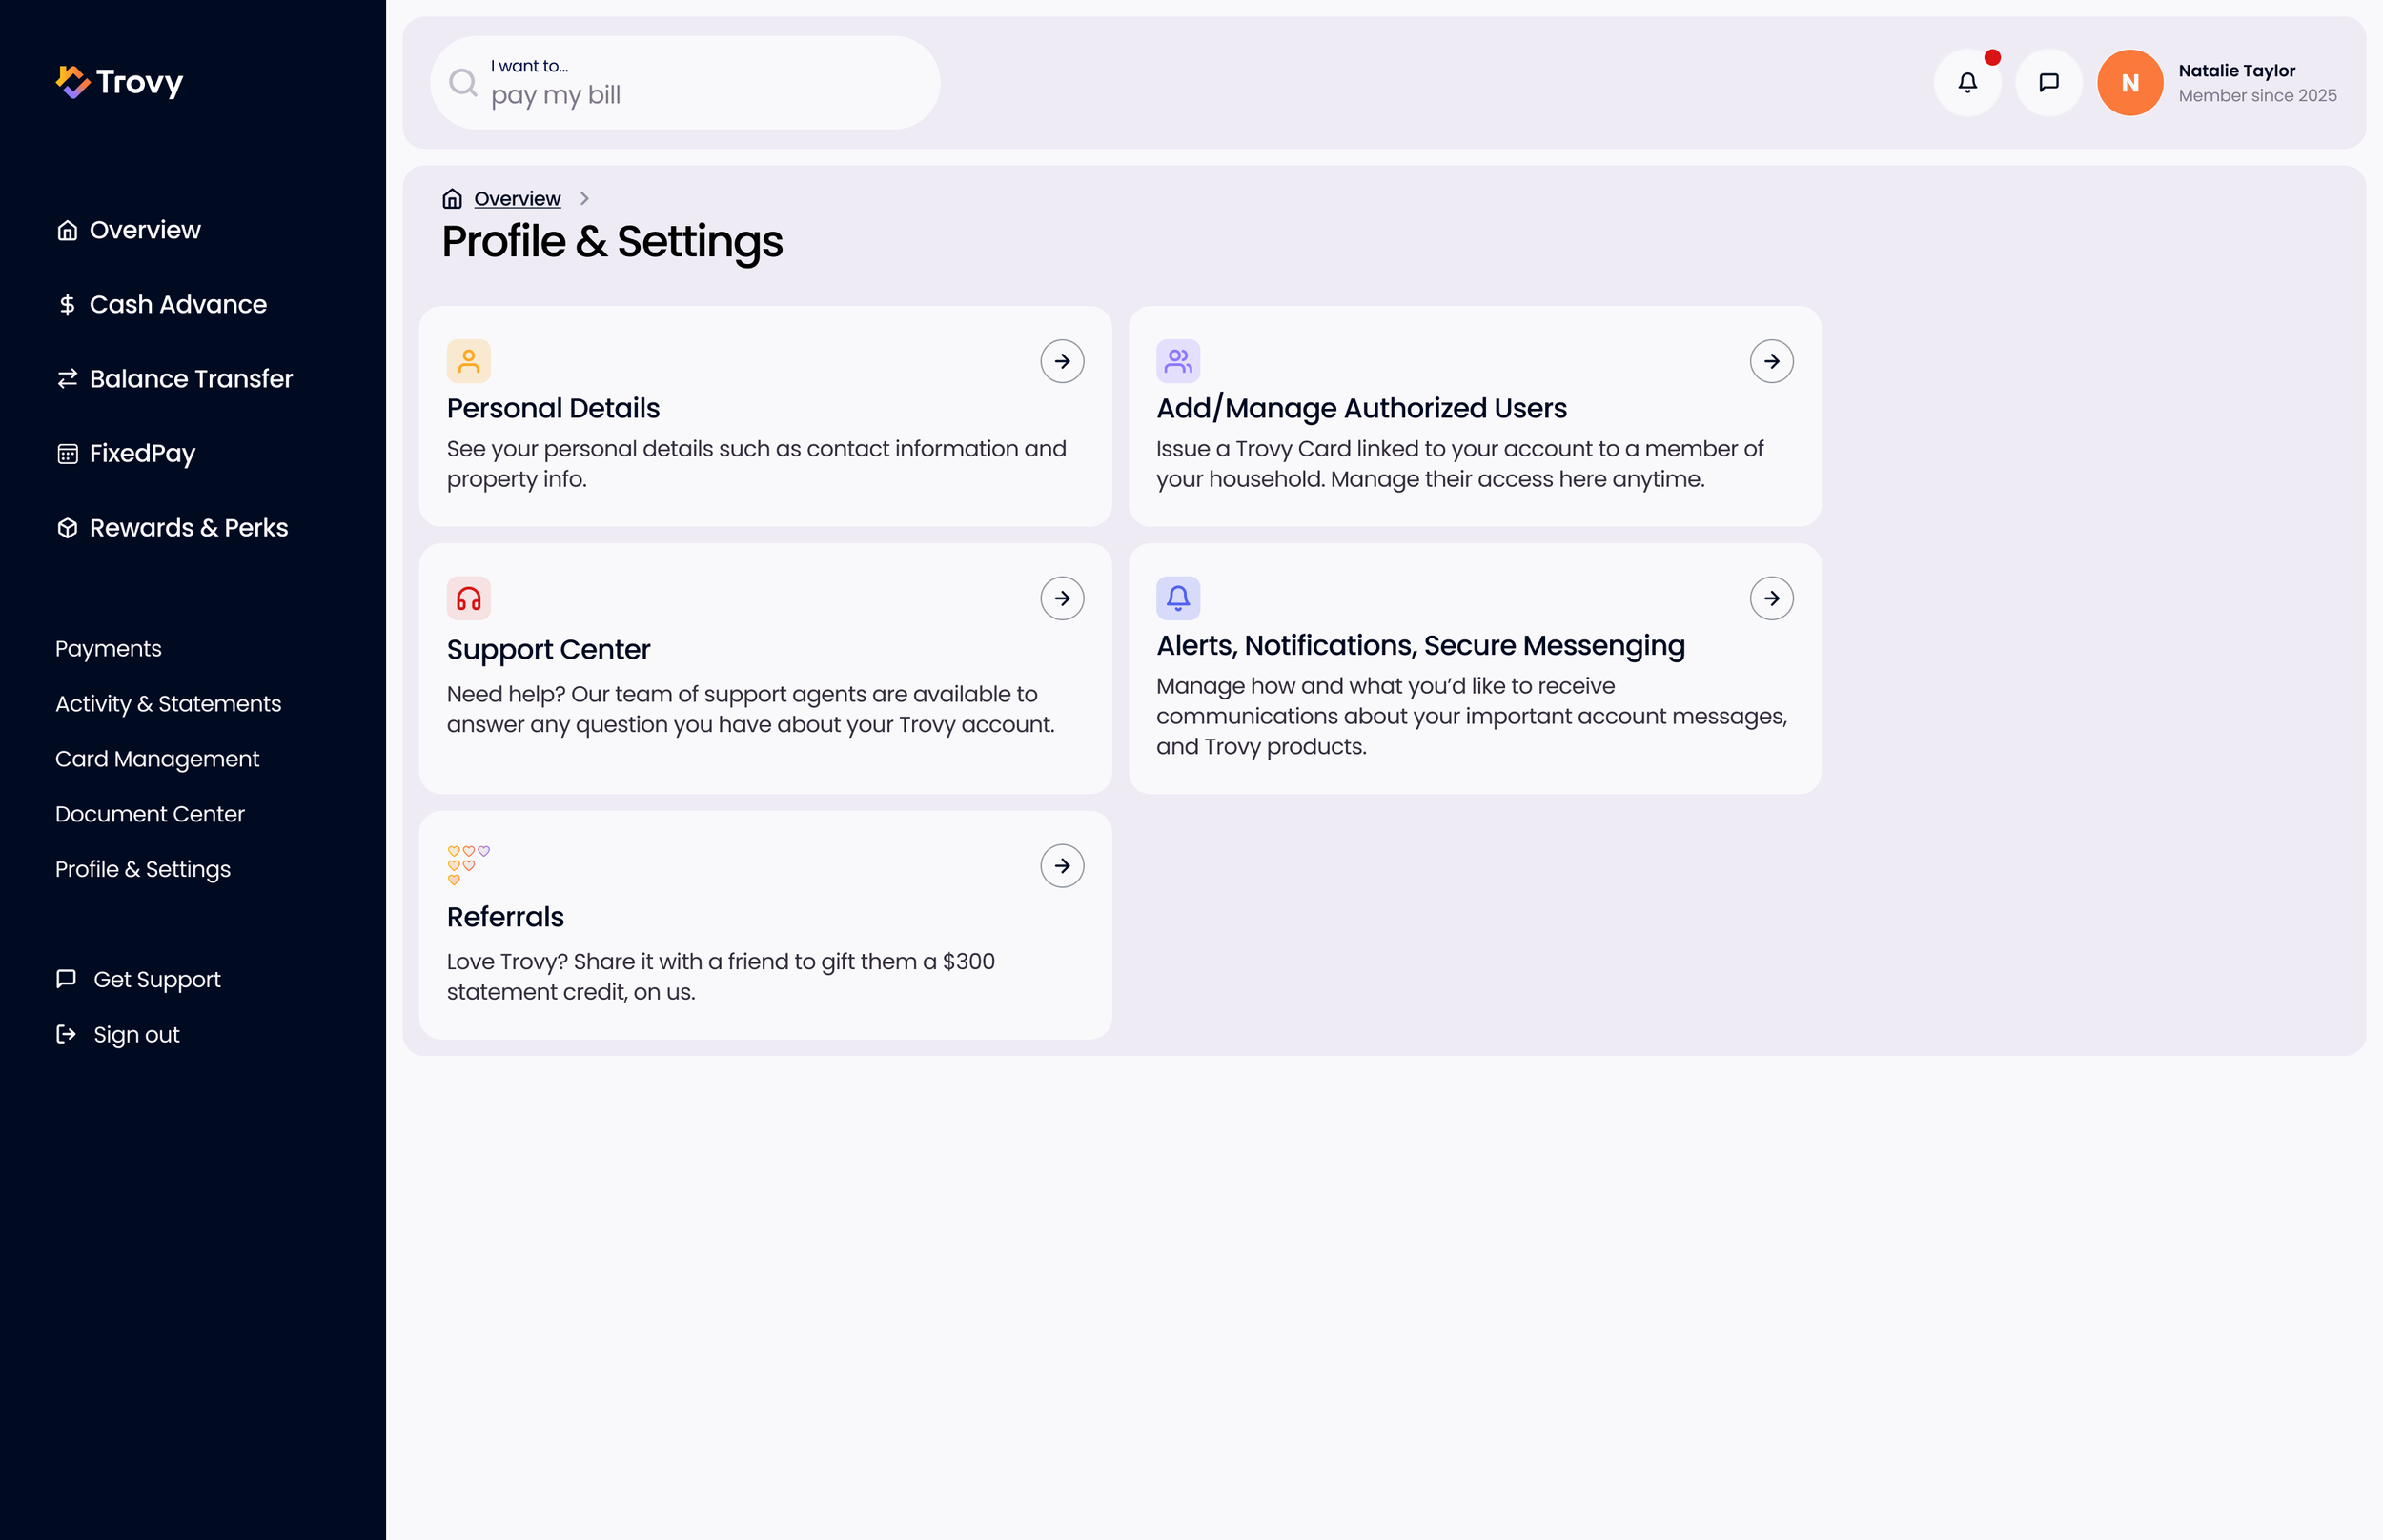The image size is (2383, 1540).
Task: Click the 'Member since 2025' text
Action: coord(2257,96)
